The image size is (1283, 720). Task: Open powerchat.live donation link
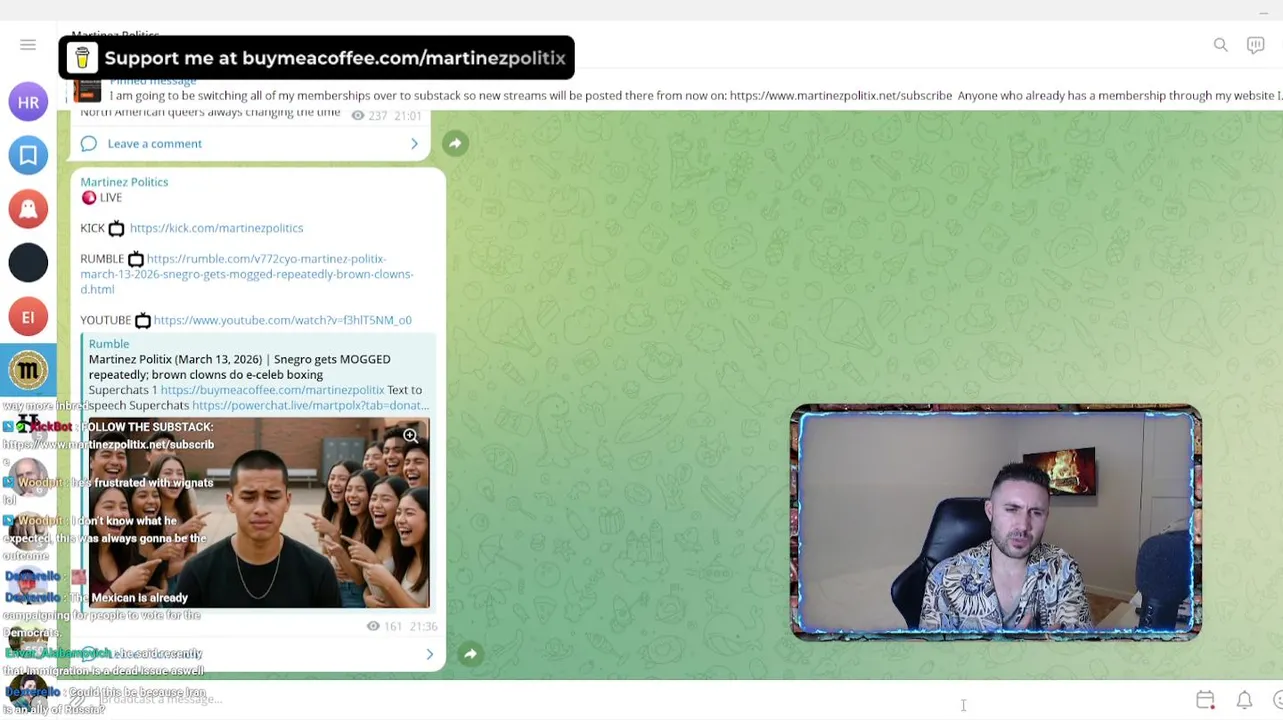310,405
